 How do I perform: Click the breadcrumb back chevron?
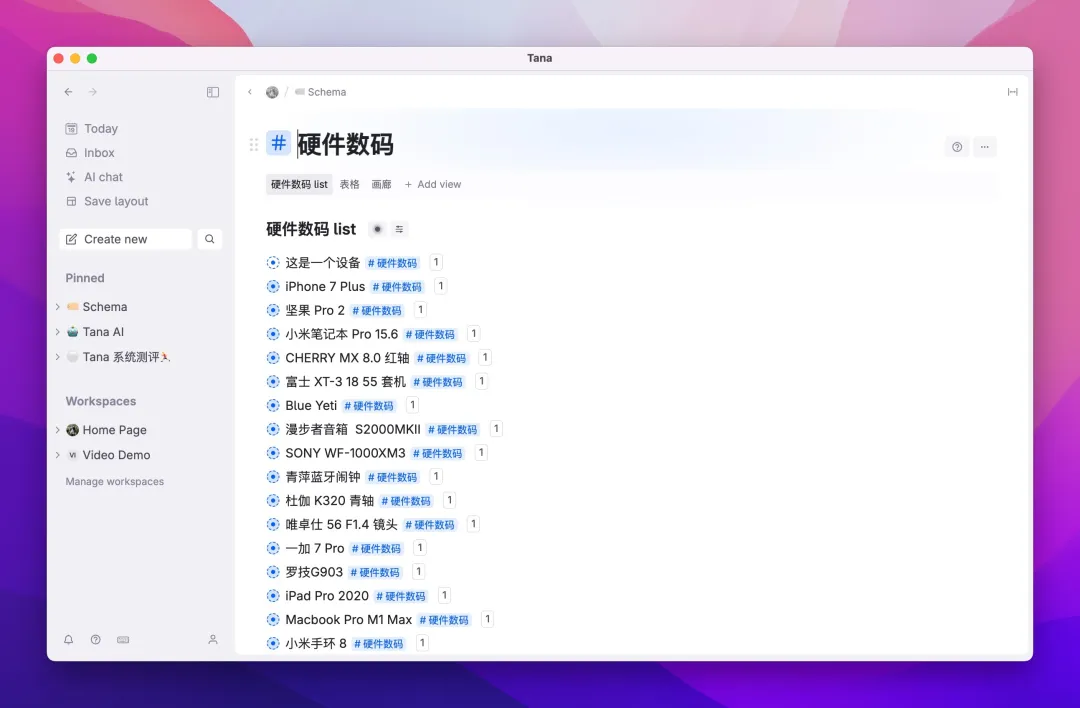click(250, 92)
